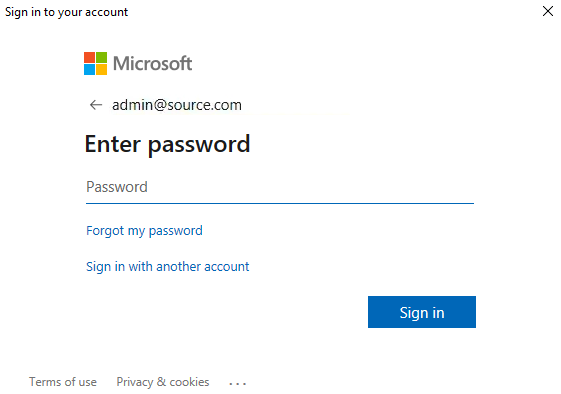Click the Enter password heading
Image resolution: width=561 pixels, height=394 pixels.
(x=167, y=144)
